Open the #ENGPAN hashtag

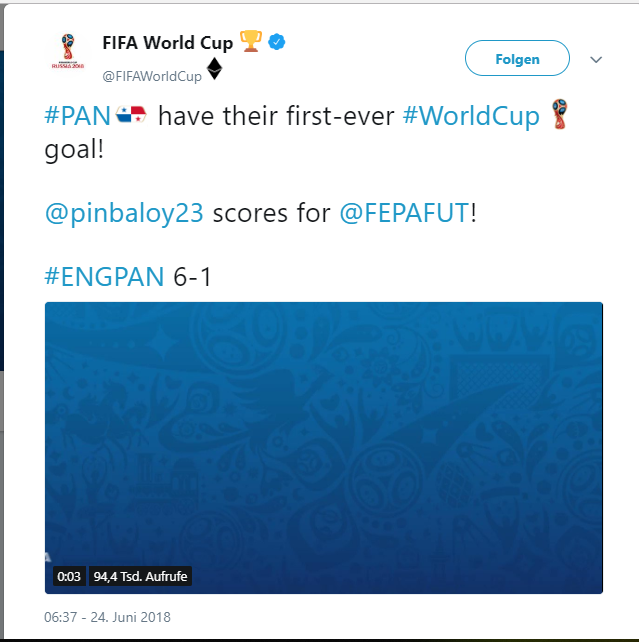click(104, 277)
